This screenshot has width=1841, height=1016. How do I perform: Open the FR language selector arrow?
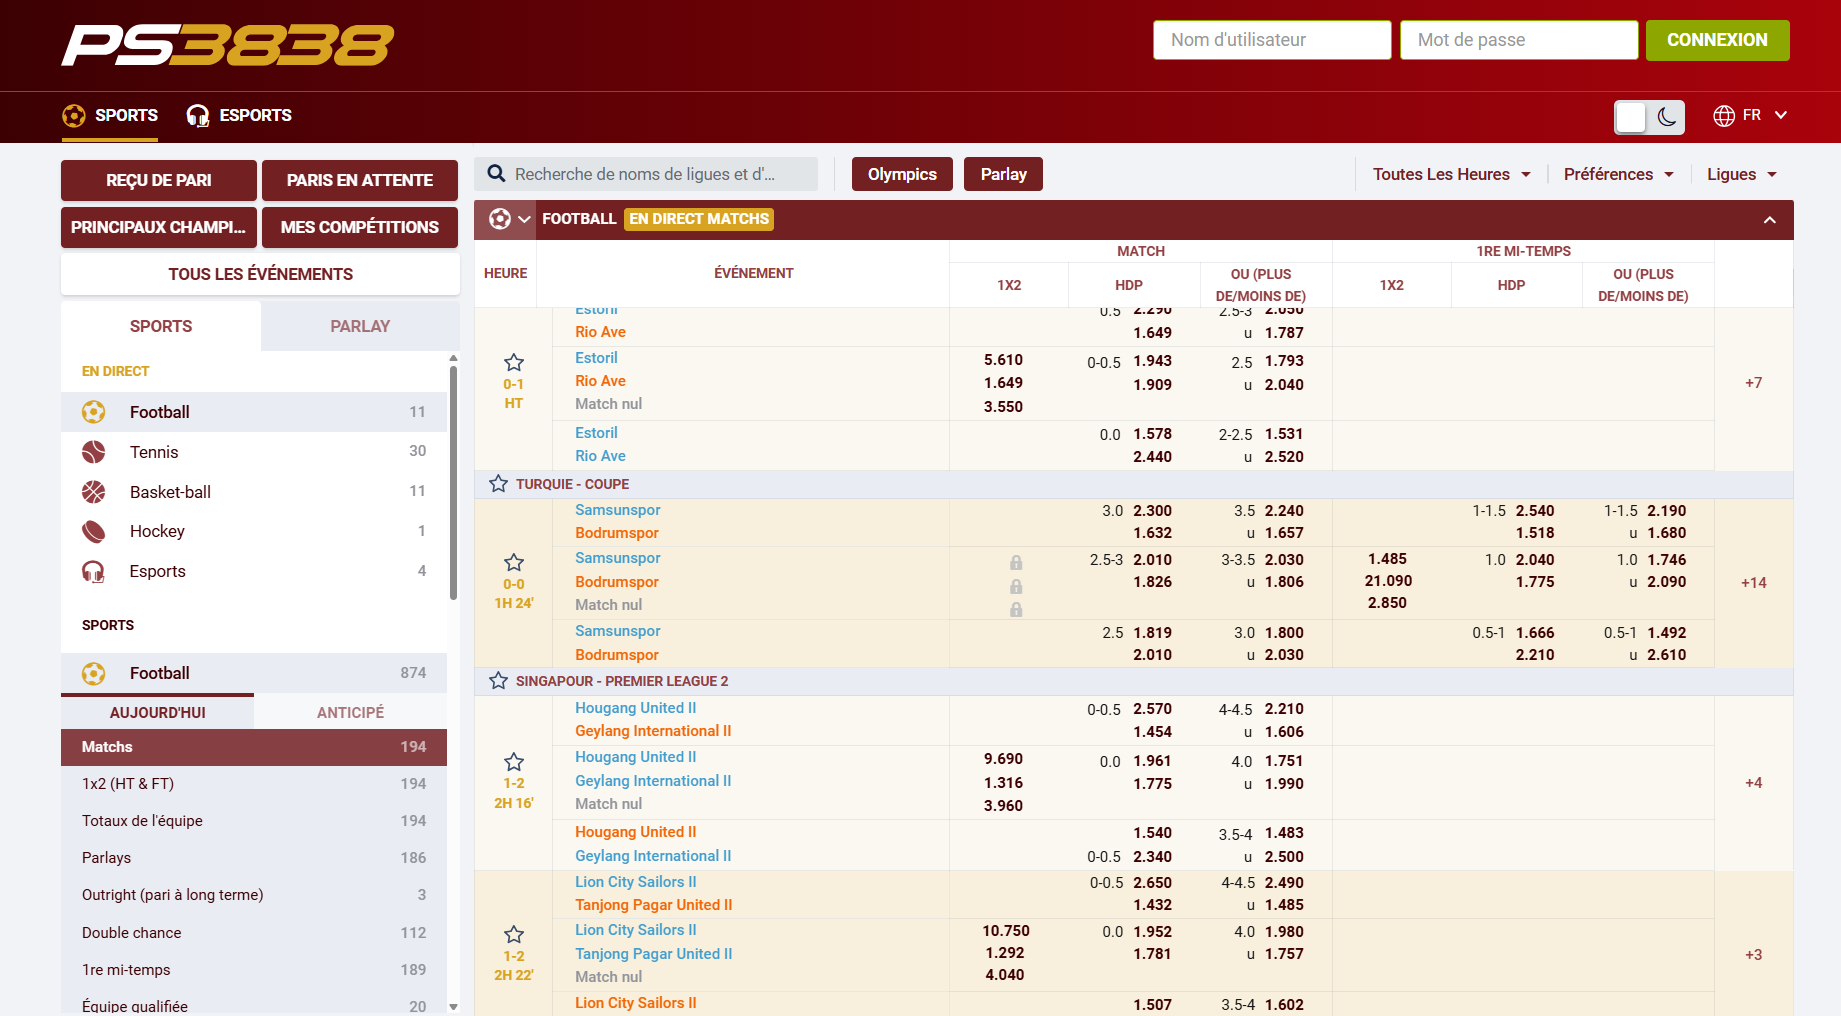tap(1781, 115)
